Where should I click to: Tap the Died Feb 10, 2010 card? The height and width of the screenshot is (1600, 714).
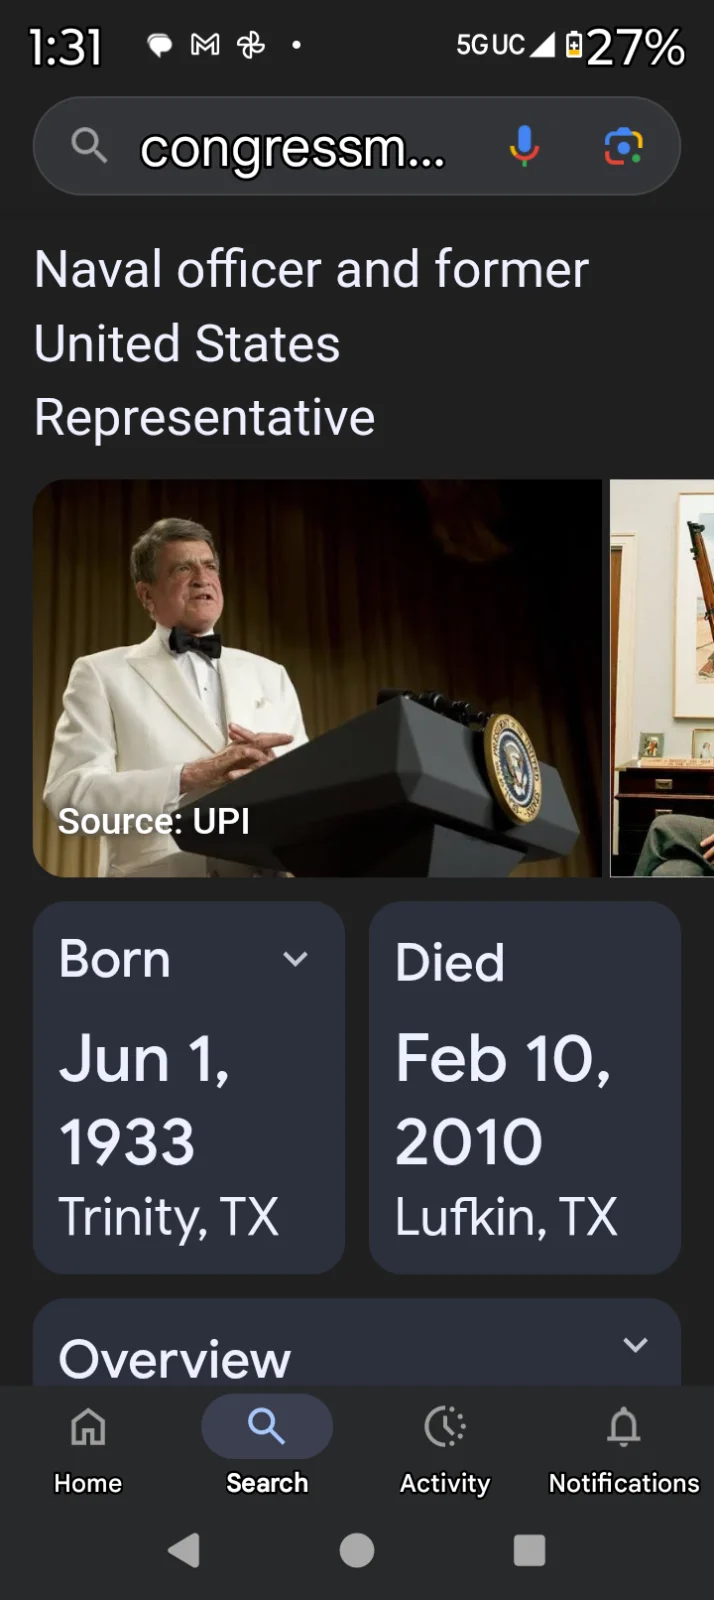tap(525, 1087)
